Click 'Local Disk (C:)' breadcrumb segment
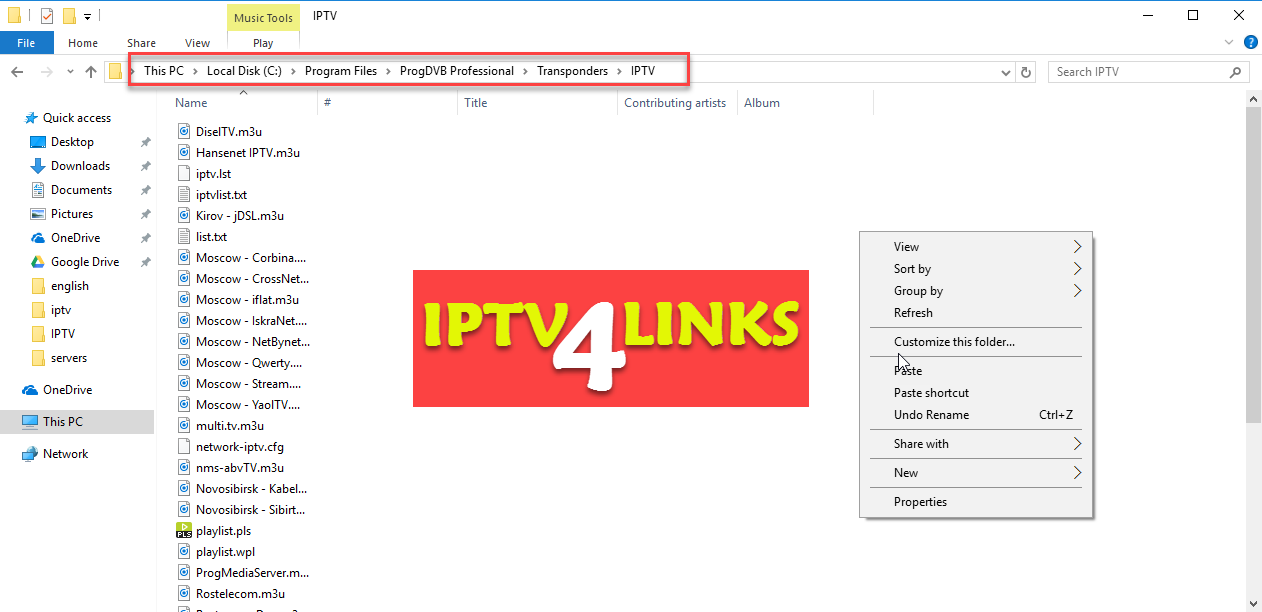 [x=244, y=71]
